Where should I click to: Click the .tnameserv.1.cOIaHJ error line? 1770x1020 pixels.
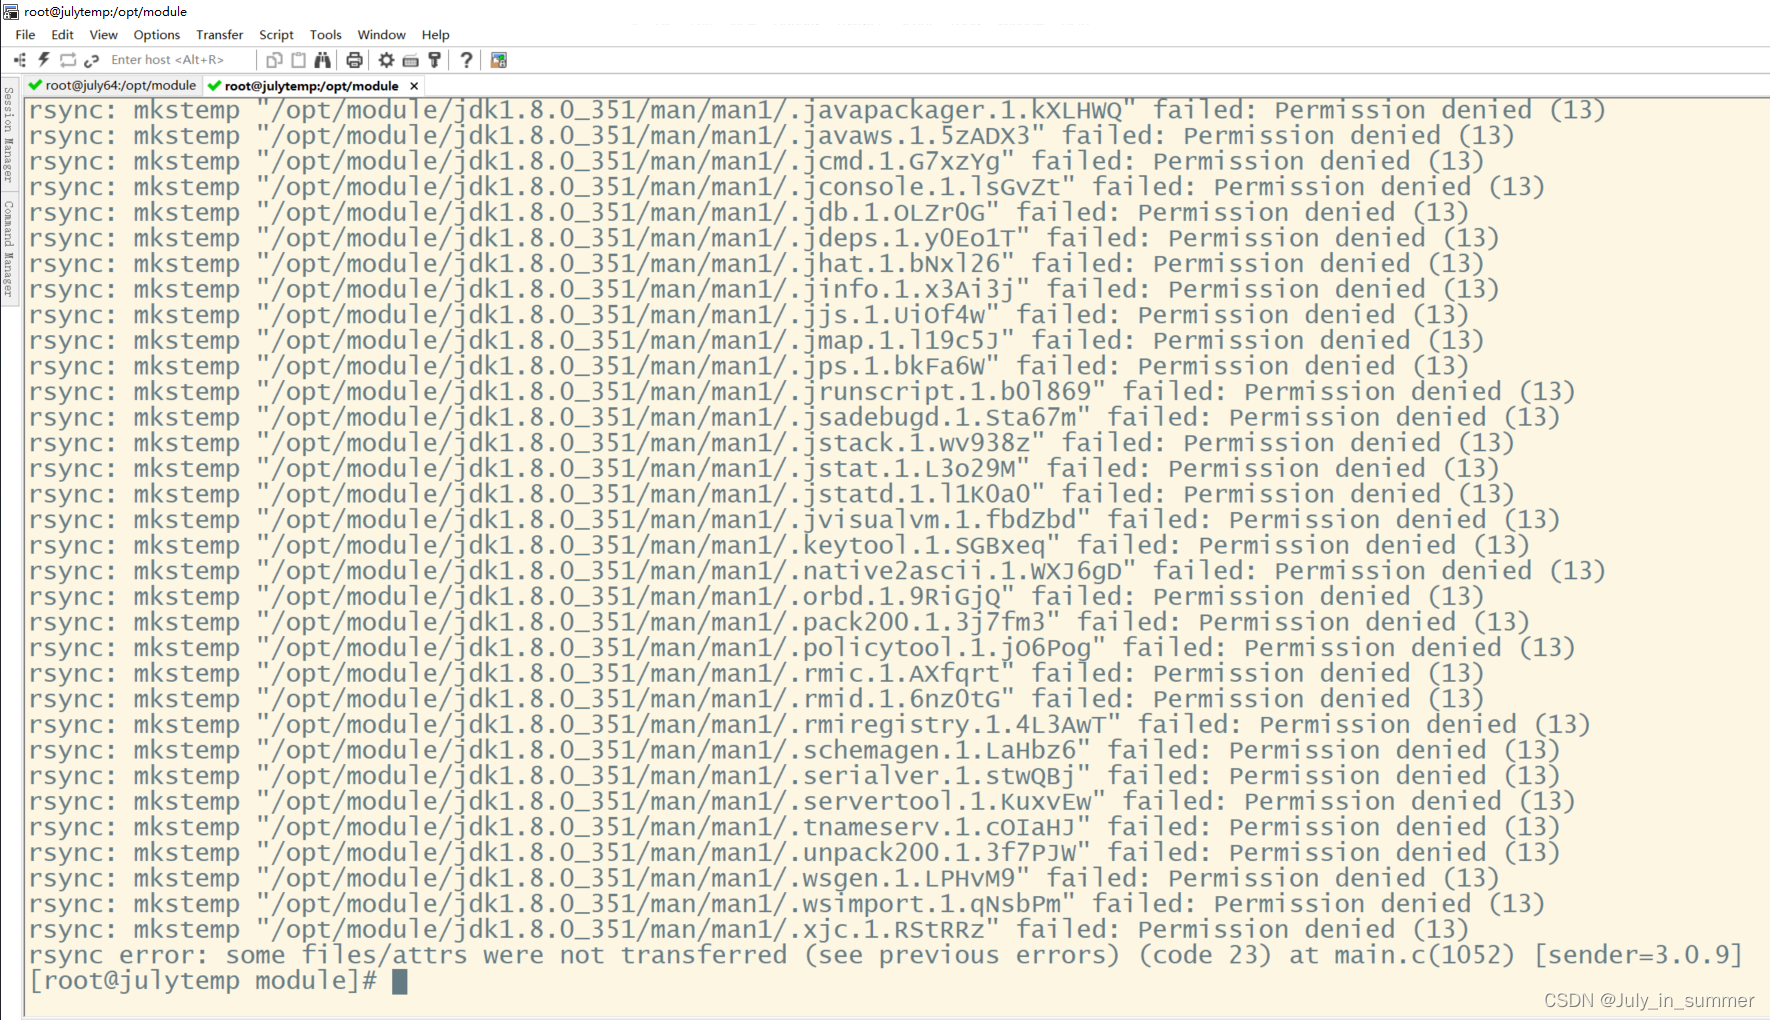tap(794, 827)
